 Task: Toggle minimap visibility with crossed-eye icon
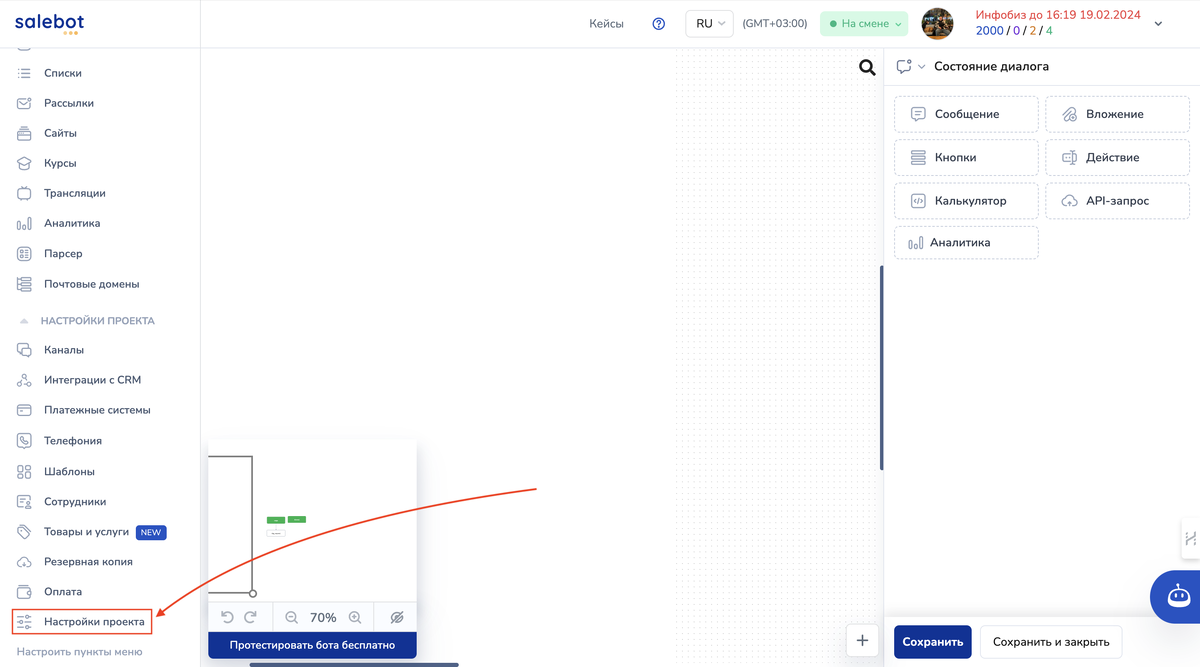point(397,618)
